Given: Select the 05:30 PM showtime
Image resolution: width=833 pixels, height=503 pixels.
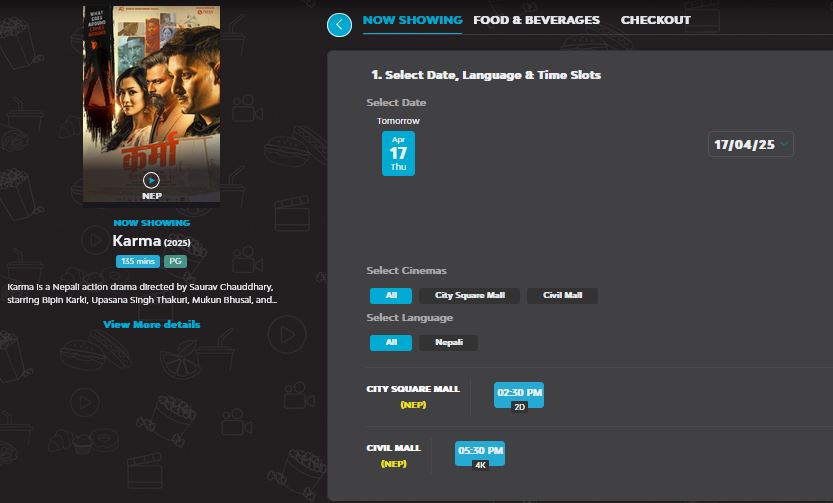Looking at the screenshot, I should [x=480, y=452].
